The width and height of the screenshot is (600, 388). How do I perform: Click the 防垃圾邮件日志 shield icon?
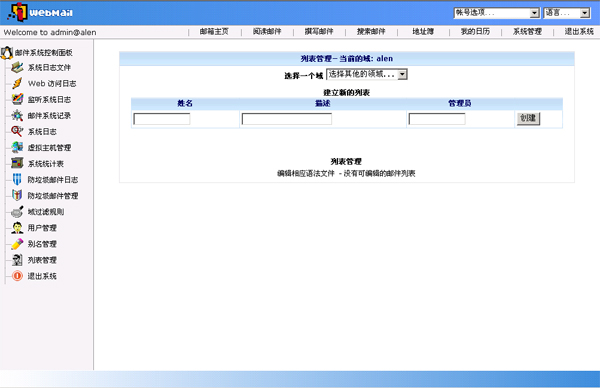[x=17, y=179]
